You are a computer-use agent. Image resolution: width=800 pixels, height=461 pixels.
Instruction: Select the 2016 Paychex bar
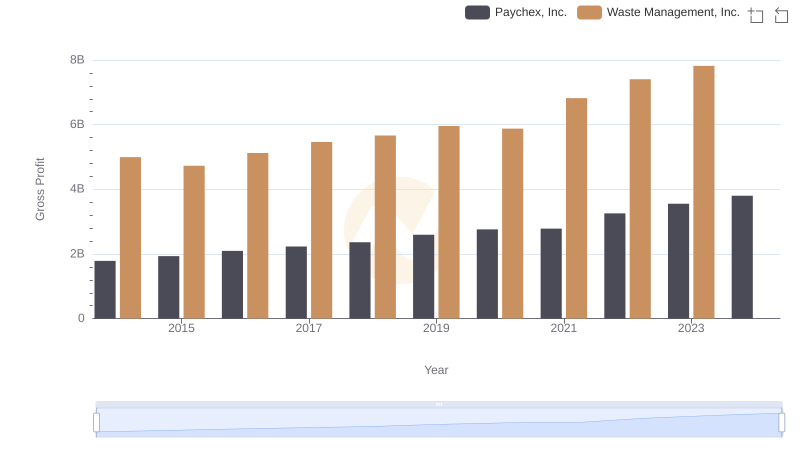(x=233, y=285)
